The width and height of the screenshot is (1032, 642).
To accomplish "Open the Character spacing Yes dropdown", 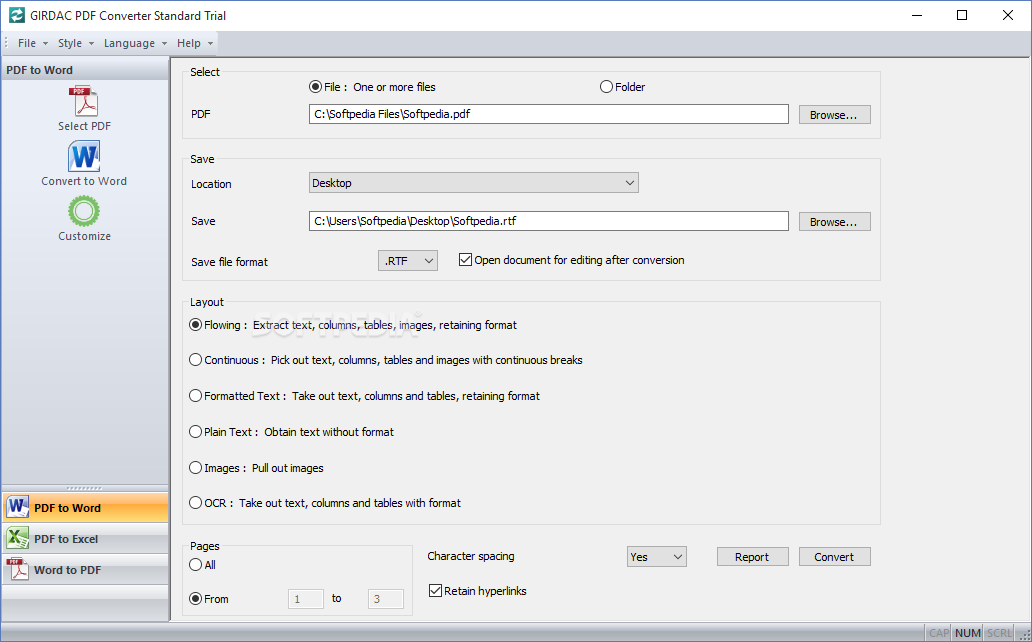I will pyautogui.click(x=656, y=556).
